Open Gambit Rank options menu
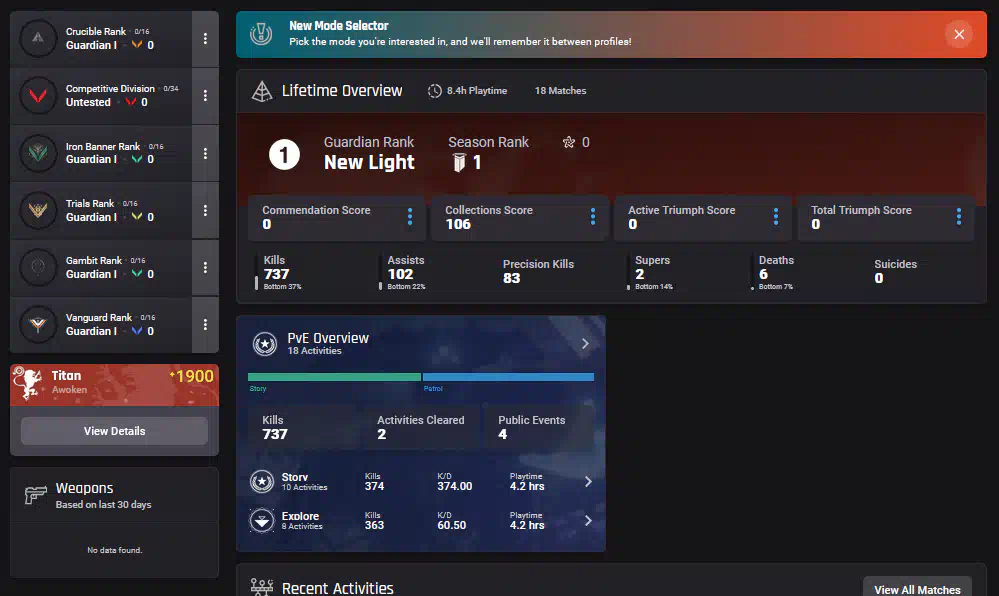Screen dimensions: 999x596 [x=205, y=268]
